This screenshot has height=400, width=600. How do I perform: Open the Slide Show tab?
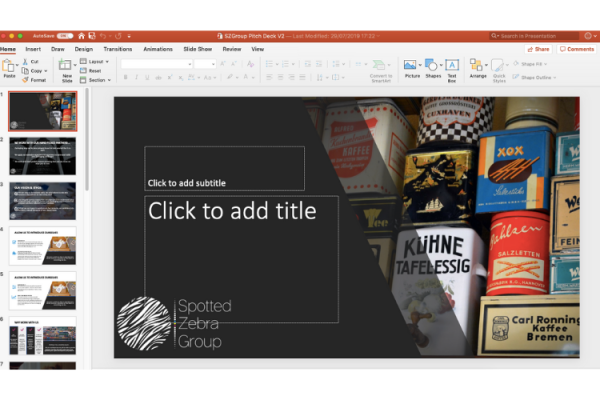(198, 49)
